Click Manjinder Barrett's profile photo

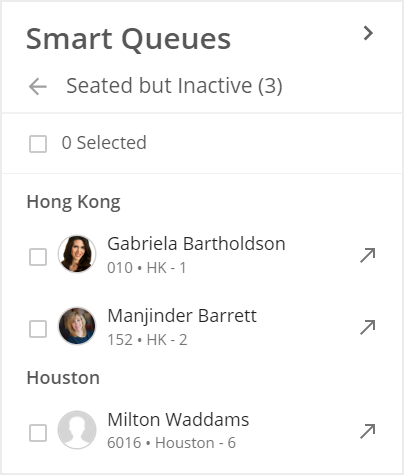click(x=77, y=326)
